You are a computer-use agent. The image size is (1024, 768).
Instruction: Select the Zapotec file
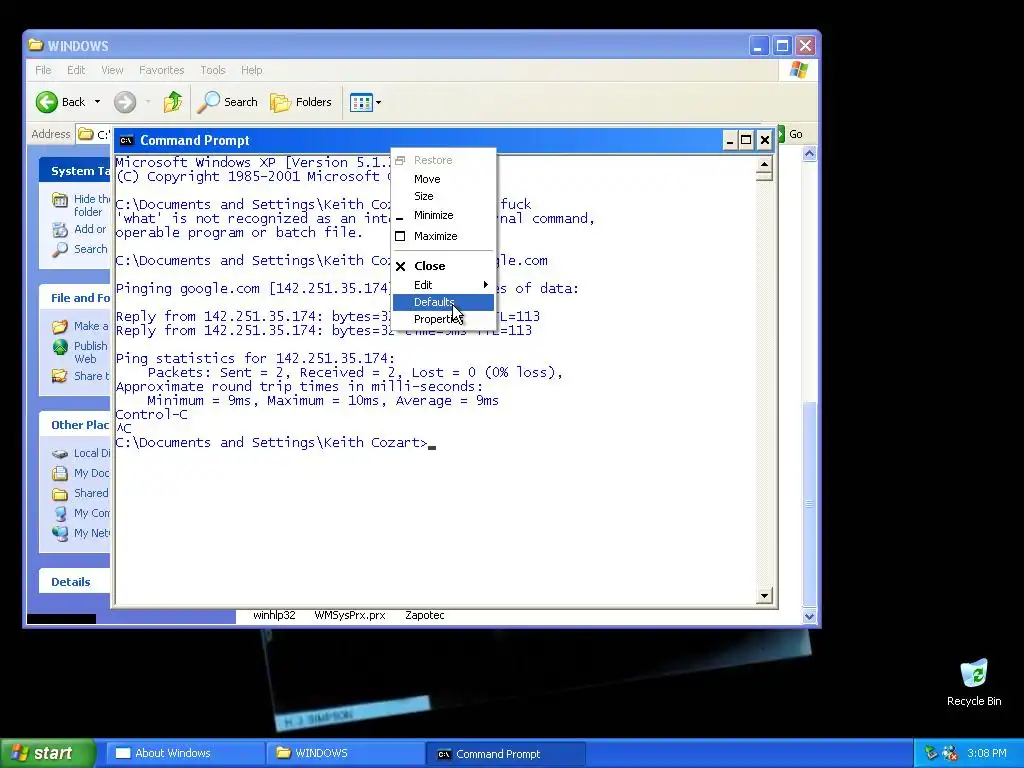coord(424,615)
